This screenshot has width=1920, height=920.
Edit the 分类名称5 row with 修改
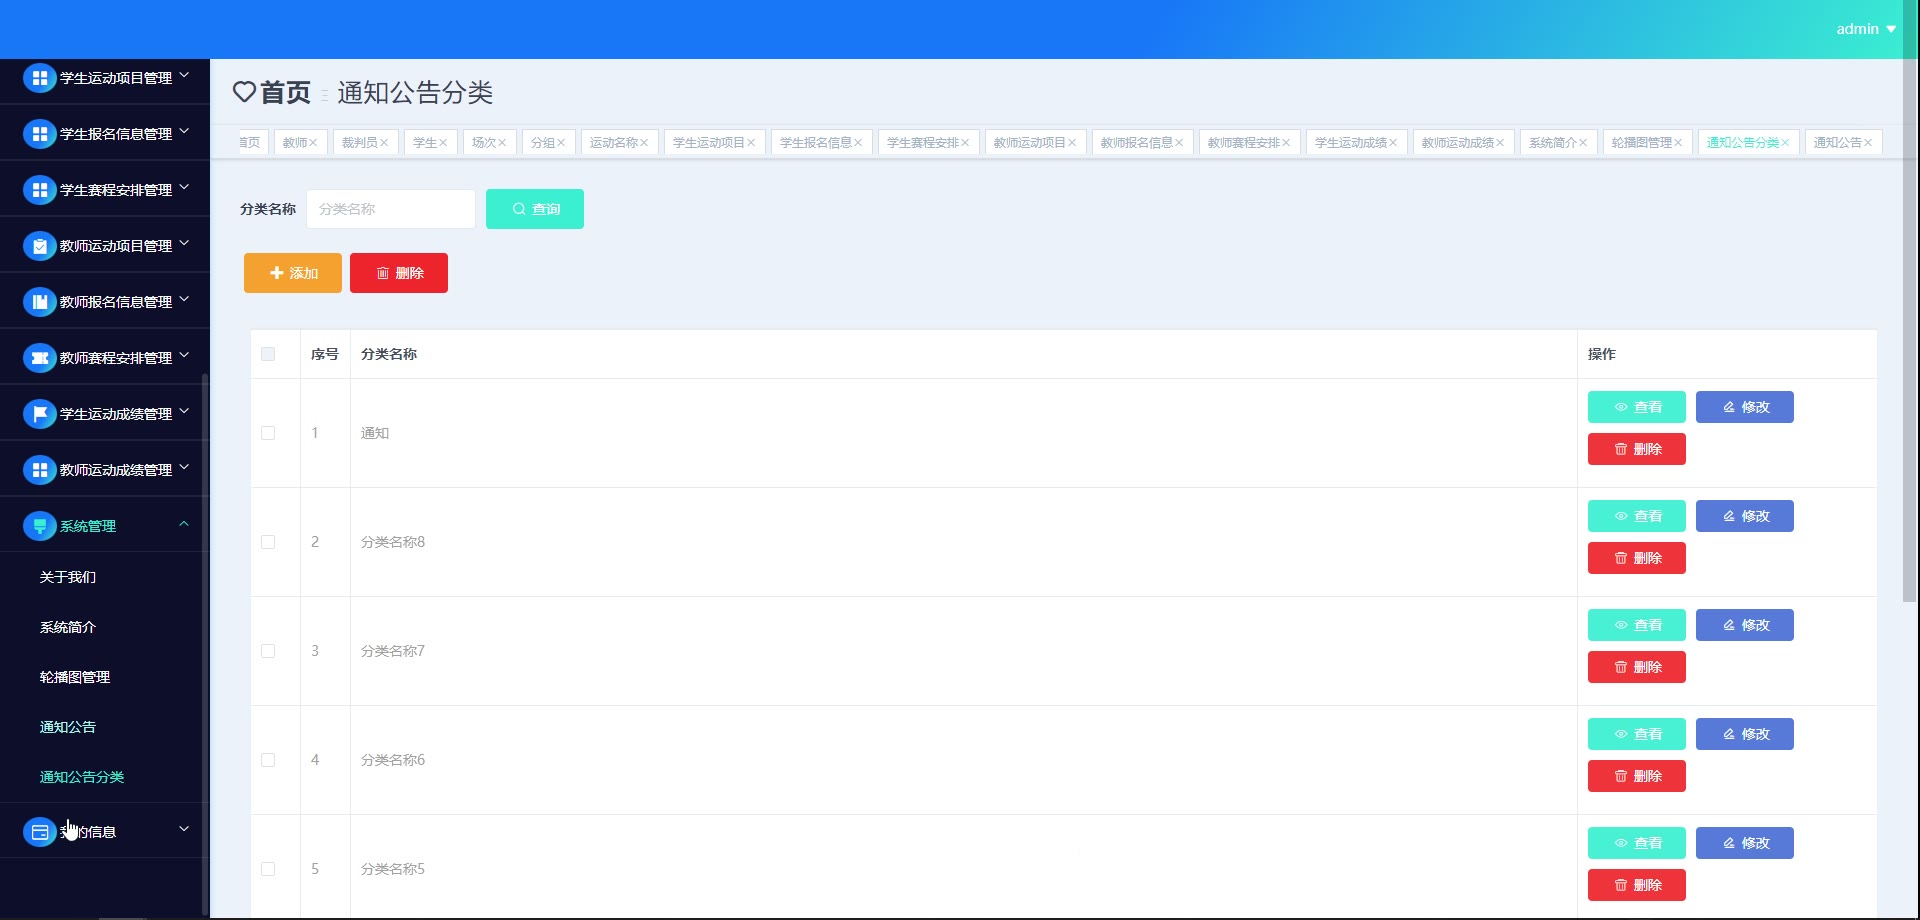1745,843
